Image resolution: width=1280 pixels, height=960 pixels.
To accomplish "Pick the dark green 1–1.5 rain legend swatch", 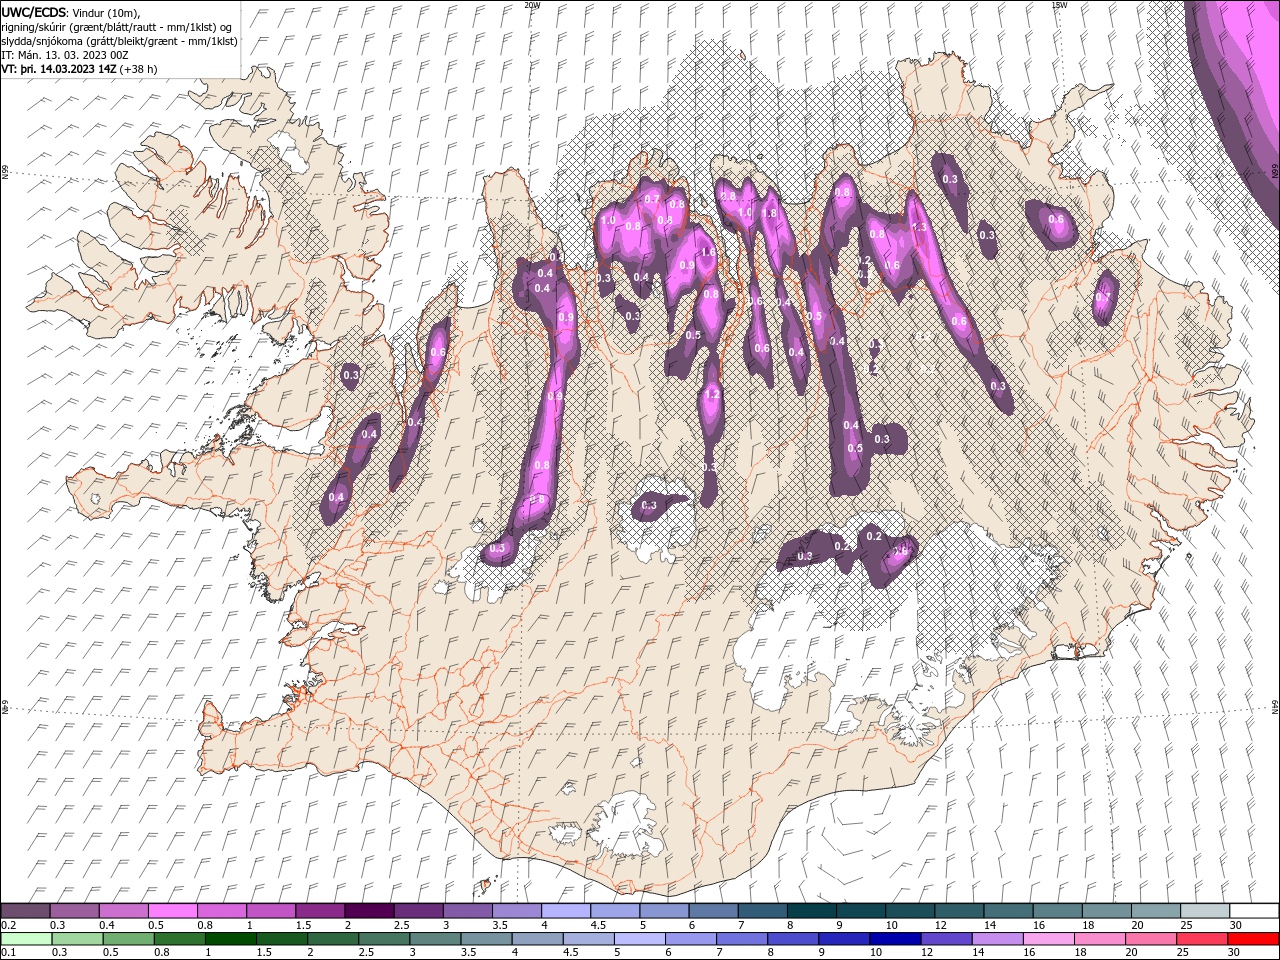I will (231, 938).
